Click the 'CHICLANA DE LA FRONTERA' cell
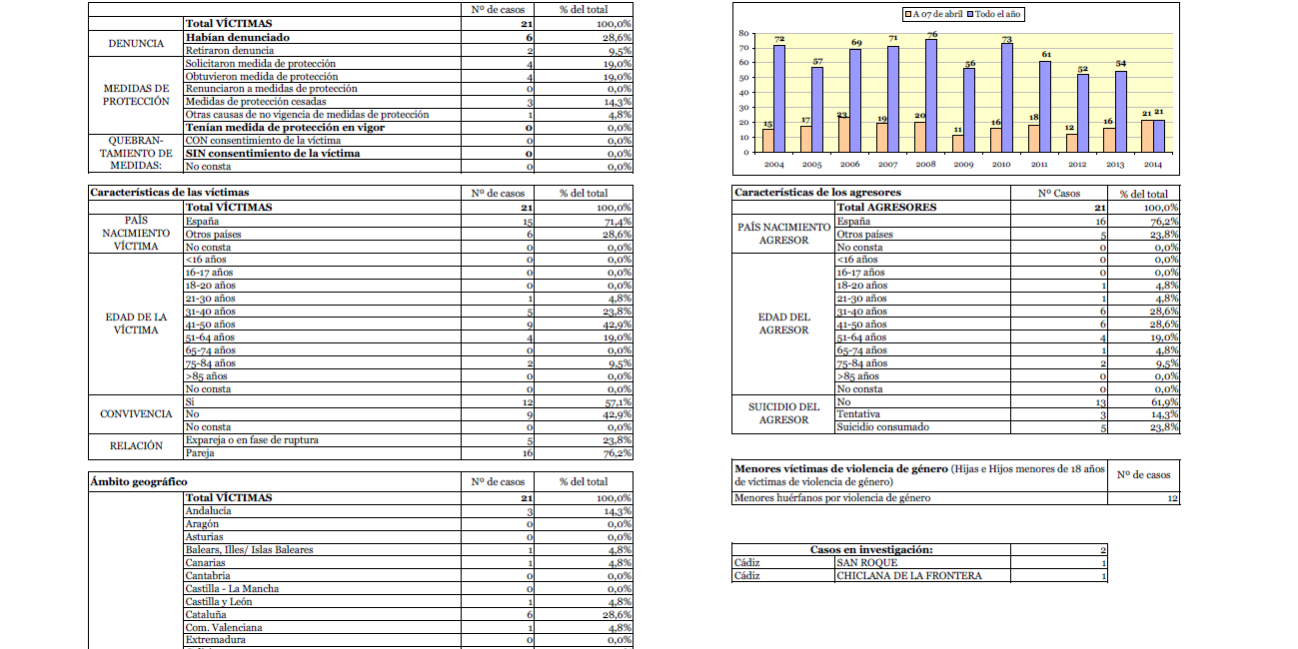Screen dimensions: 1298x649 pyautogui.click(x=922, y=576)
